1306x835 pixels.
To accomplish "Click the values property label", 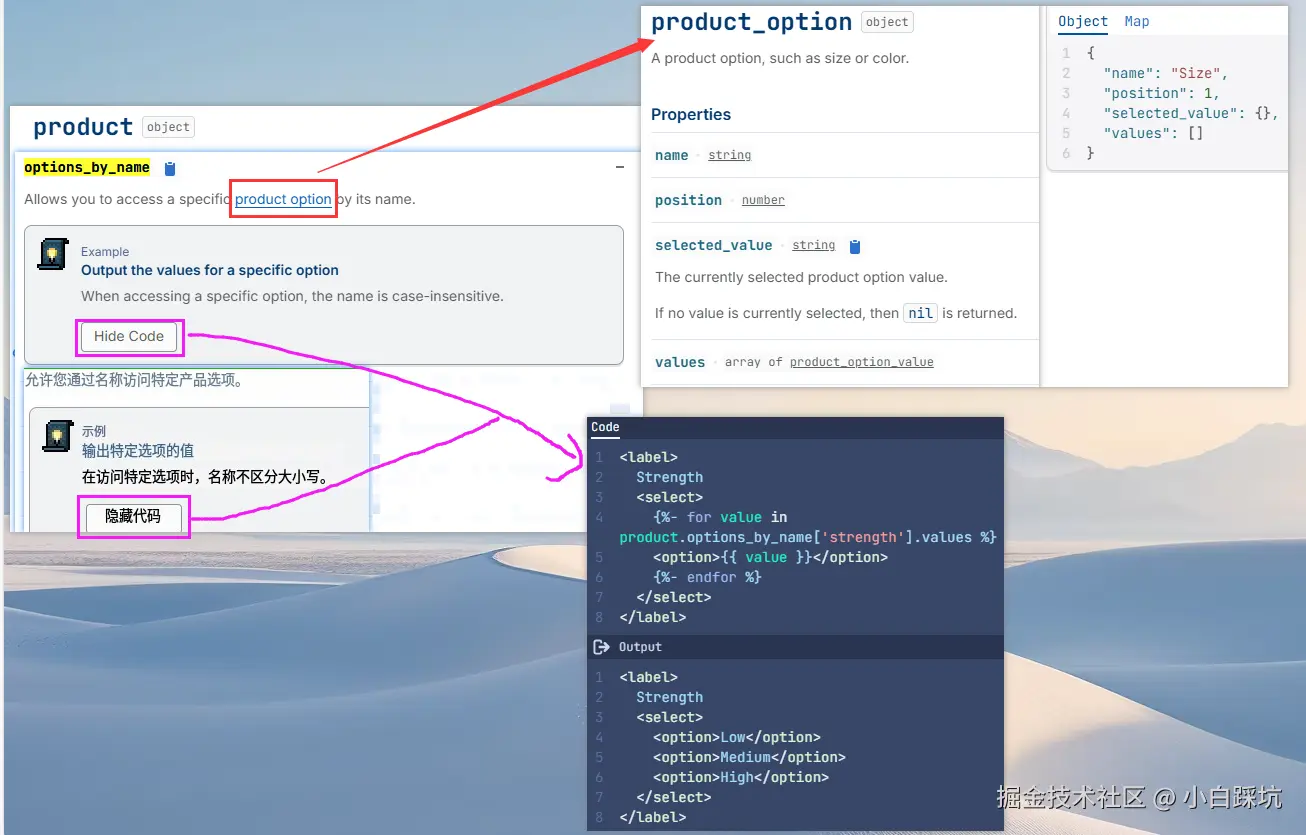I will coord(680,362).
